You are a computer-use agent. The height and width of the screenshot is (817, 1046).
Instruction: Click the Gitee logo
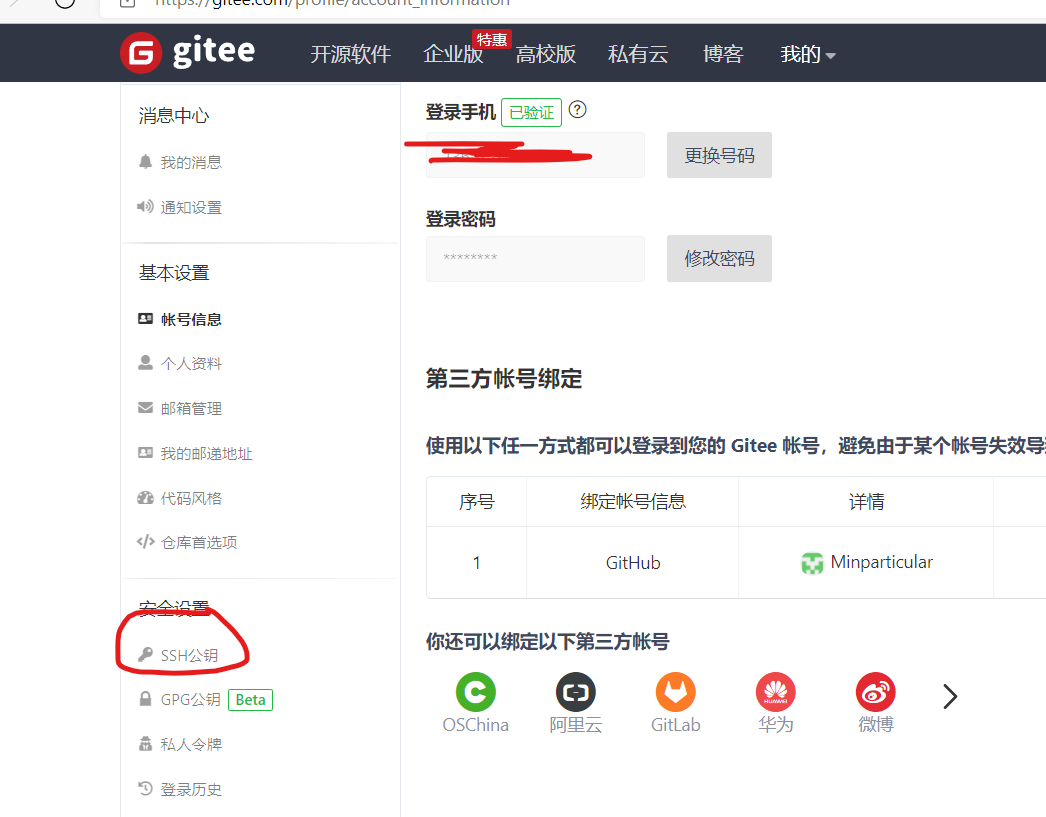tap(141, 53)
